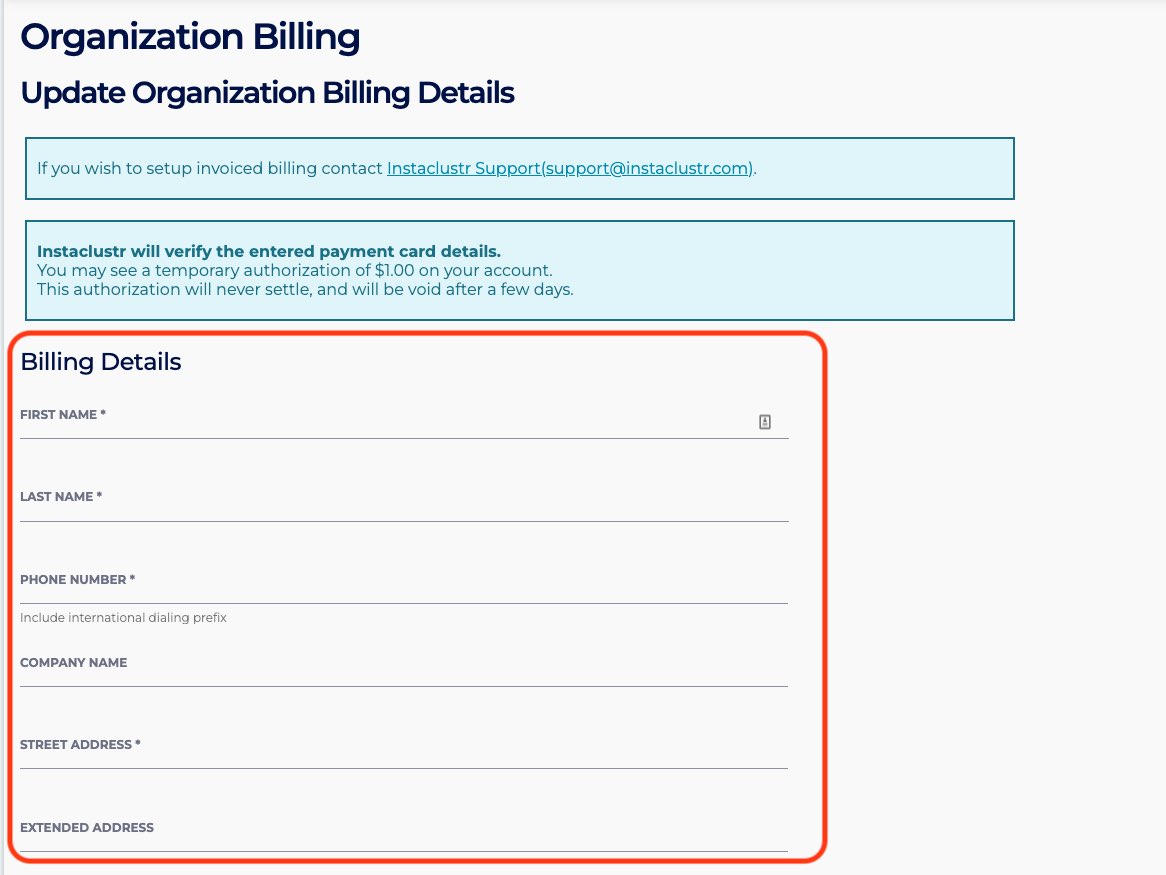The width and height of the screenshot is (1166, 875).
Task: Open the Instaclustr Support email link
Action: click(x=569, y=168)
